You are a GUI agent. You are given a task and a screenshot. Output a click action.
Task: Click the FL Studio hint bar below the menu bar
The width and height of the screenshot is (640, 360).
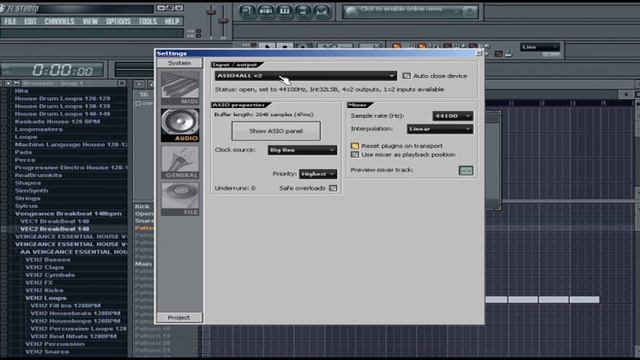coord(92,33)
